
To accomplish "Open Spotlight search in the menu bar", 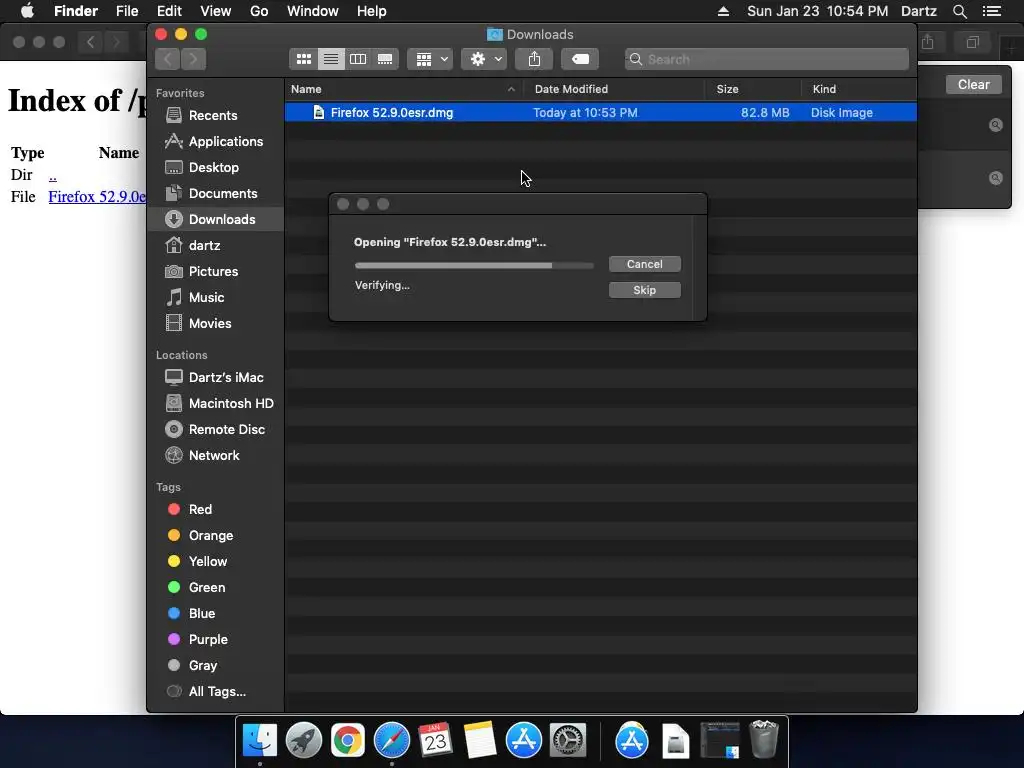I will point(959,11).
